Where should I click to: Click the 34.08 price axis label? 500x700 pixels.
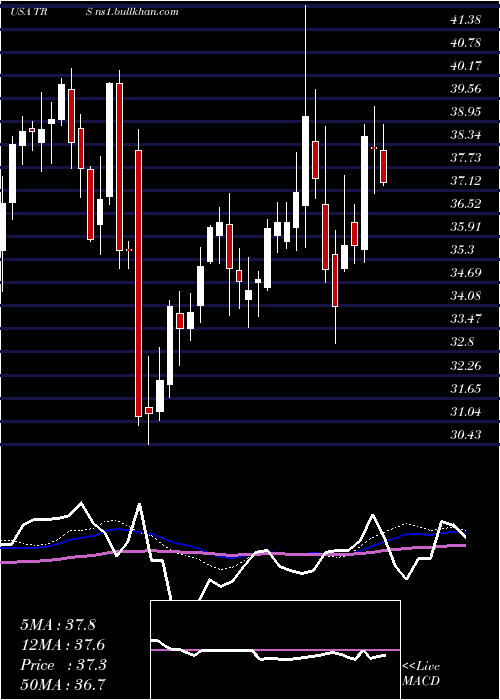point(465,296)
